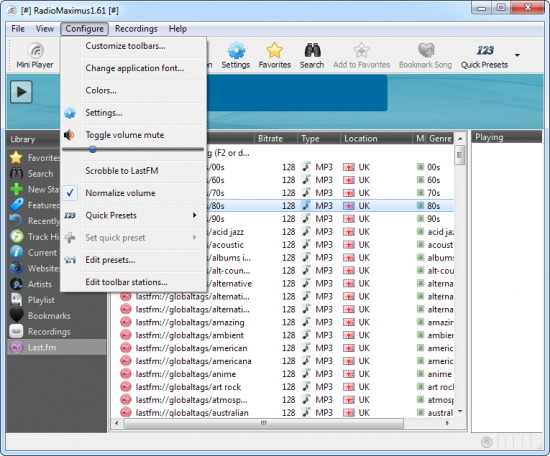Choose Settings... in Configure menu

[x=133, y=113]
